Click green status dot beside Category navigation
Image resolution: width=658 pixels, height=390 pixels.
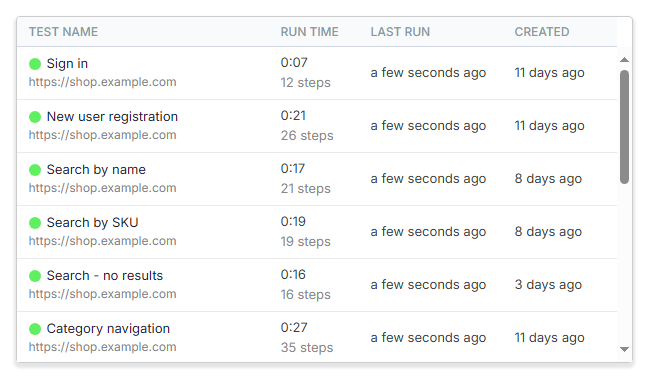[35, 329]
